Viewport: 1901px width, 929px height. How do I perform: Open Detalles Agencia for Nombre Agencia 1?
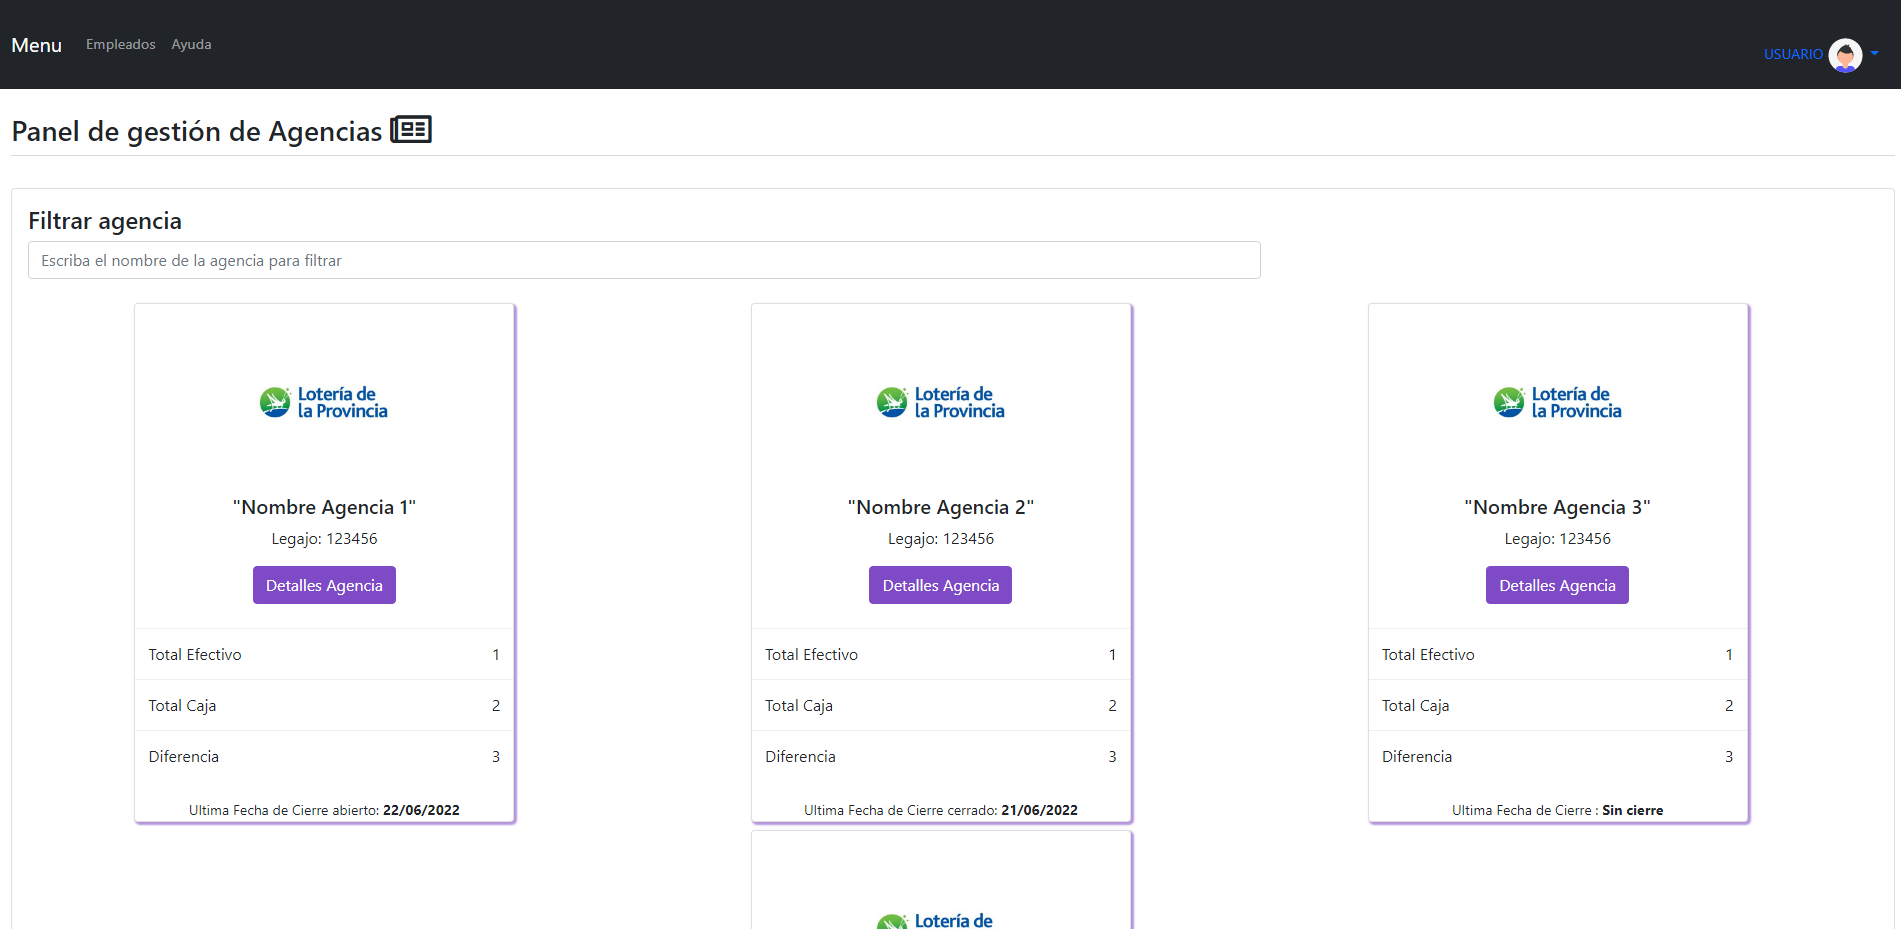pyautogui.click(x=324, y=585)
